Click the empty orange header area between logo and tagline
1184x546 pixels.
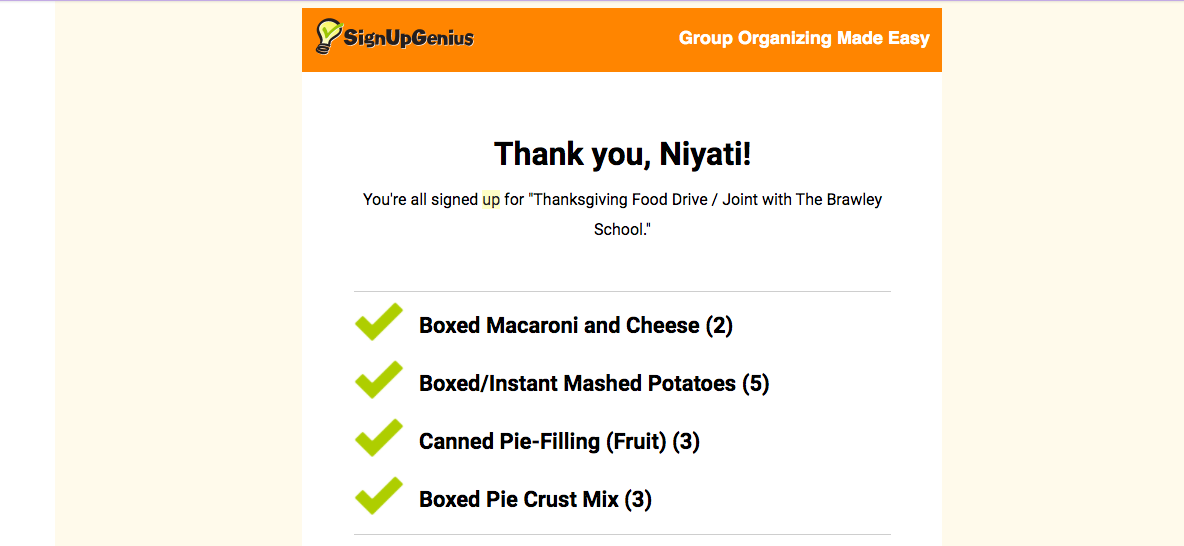pyautogui.click(x=575, y=40)
